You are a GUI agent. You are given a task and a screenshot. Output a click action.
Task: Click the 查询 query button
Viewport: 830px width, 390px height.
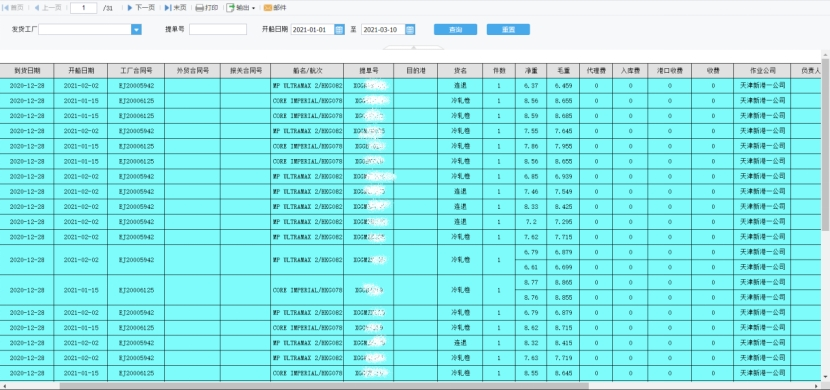pyautogui.click(x=455, y=30)
